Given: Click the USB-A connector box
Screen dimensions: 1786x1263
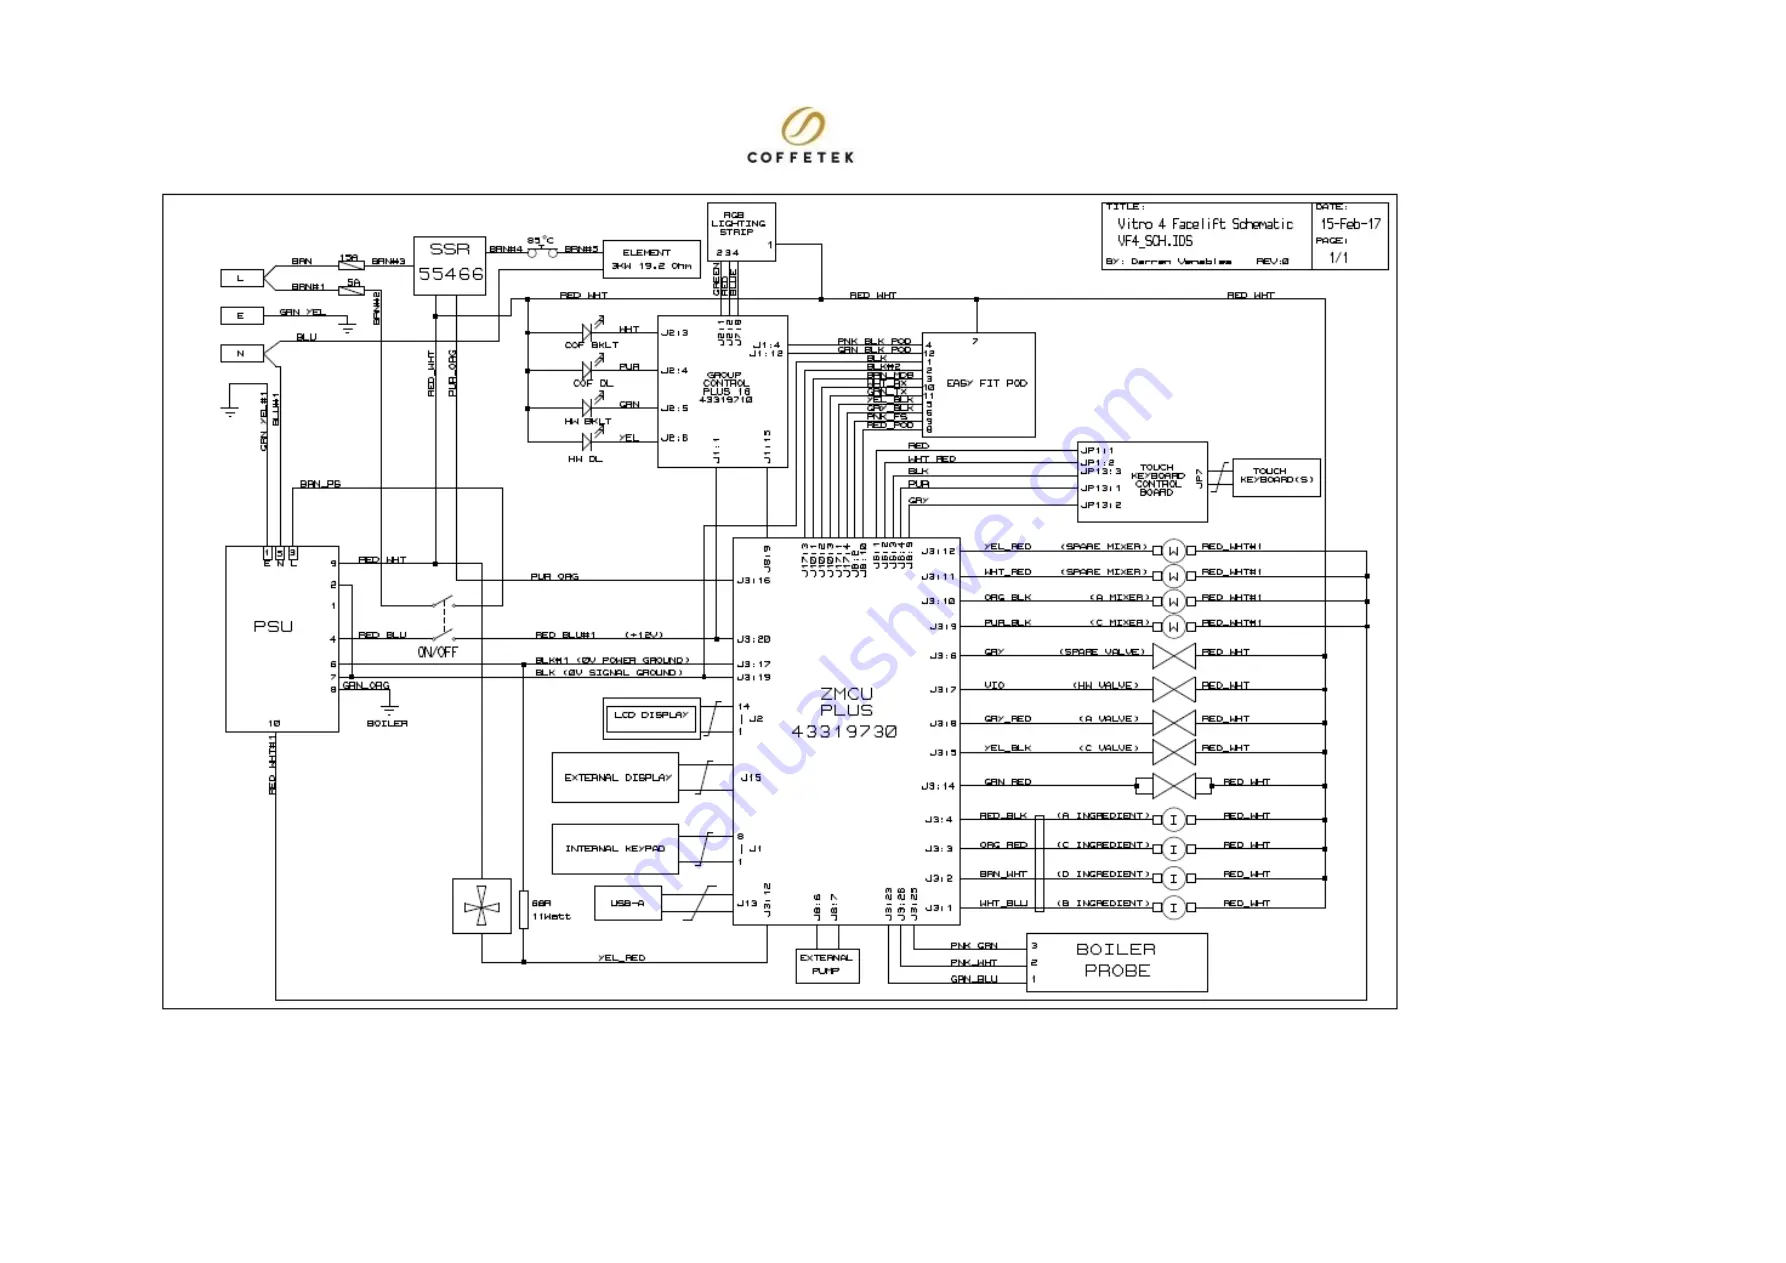Looking at the screenshot, I should pyautogui.click(x=627, y=903).
